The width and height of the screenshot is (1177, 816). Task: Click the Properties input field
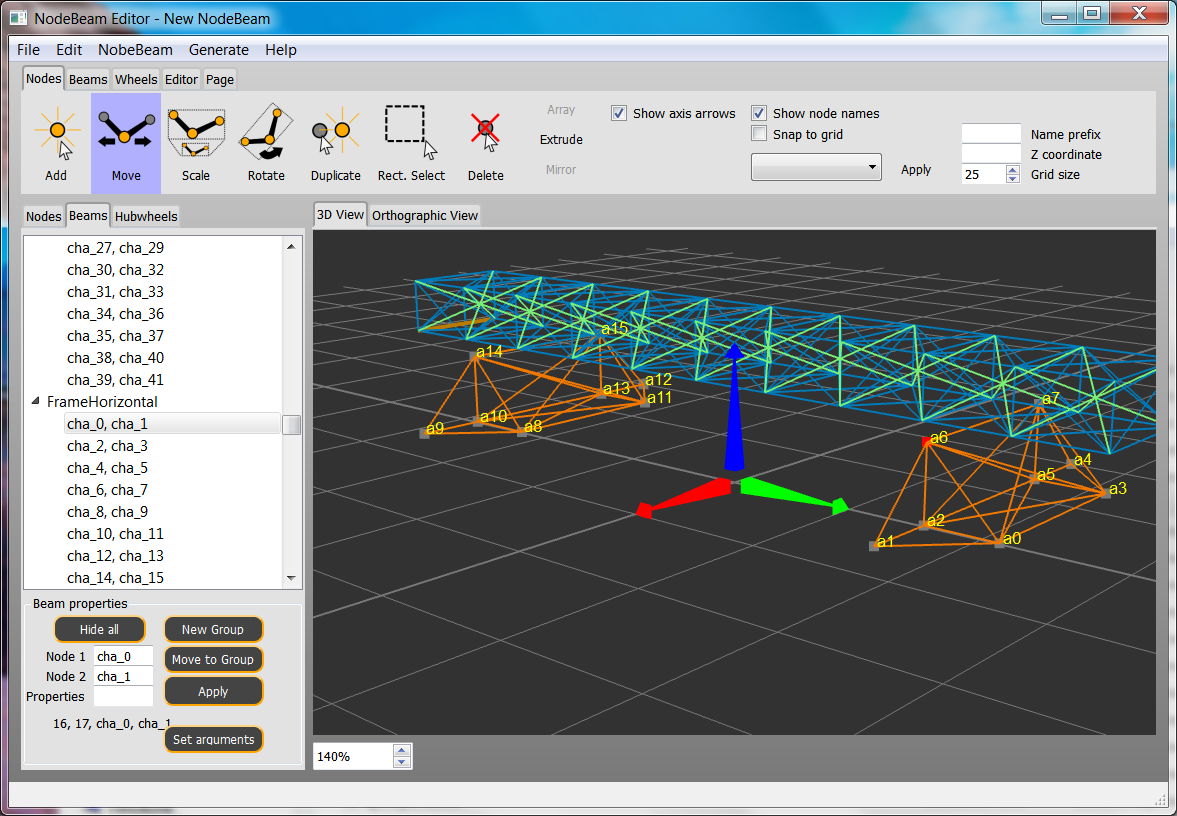coord(123,696)
